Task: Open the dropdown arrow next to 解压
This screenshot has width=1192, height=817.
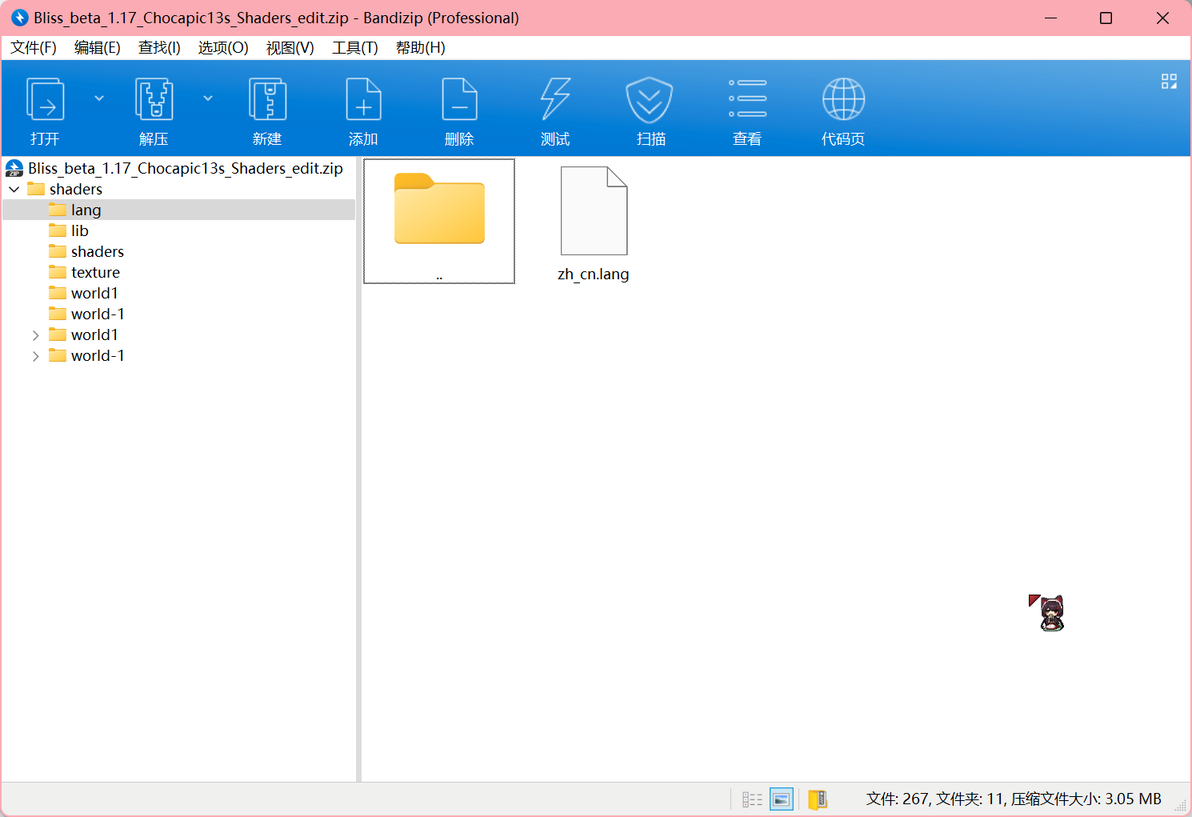Action: (208, 98)
